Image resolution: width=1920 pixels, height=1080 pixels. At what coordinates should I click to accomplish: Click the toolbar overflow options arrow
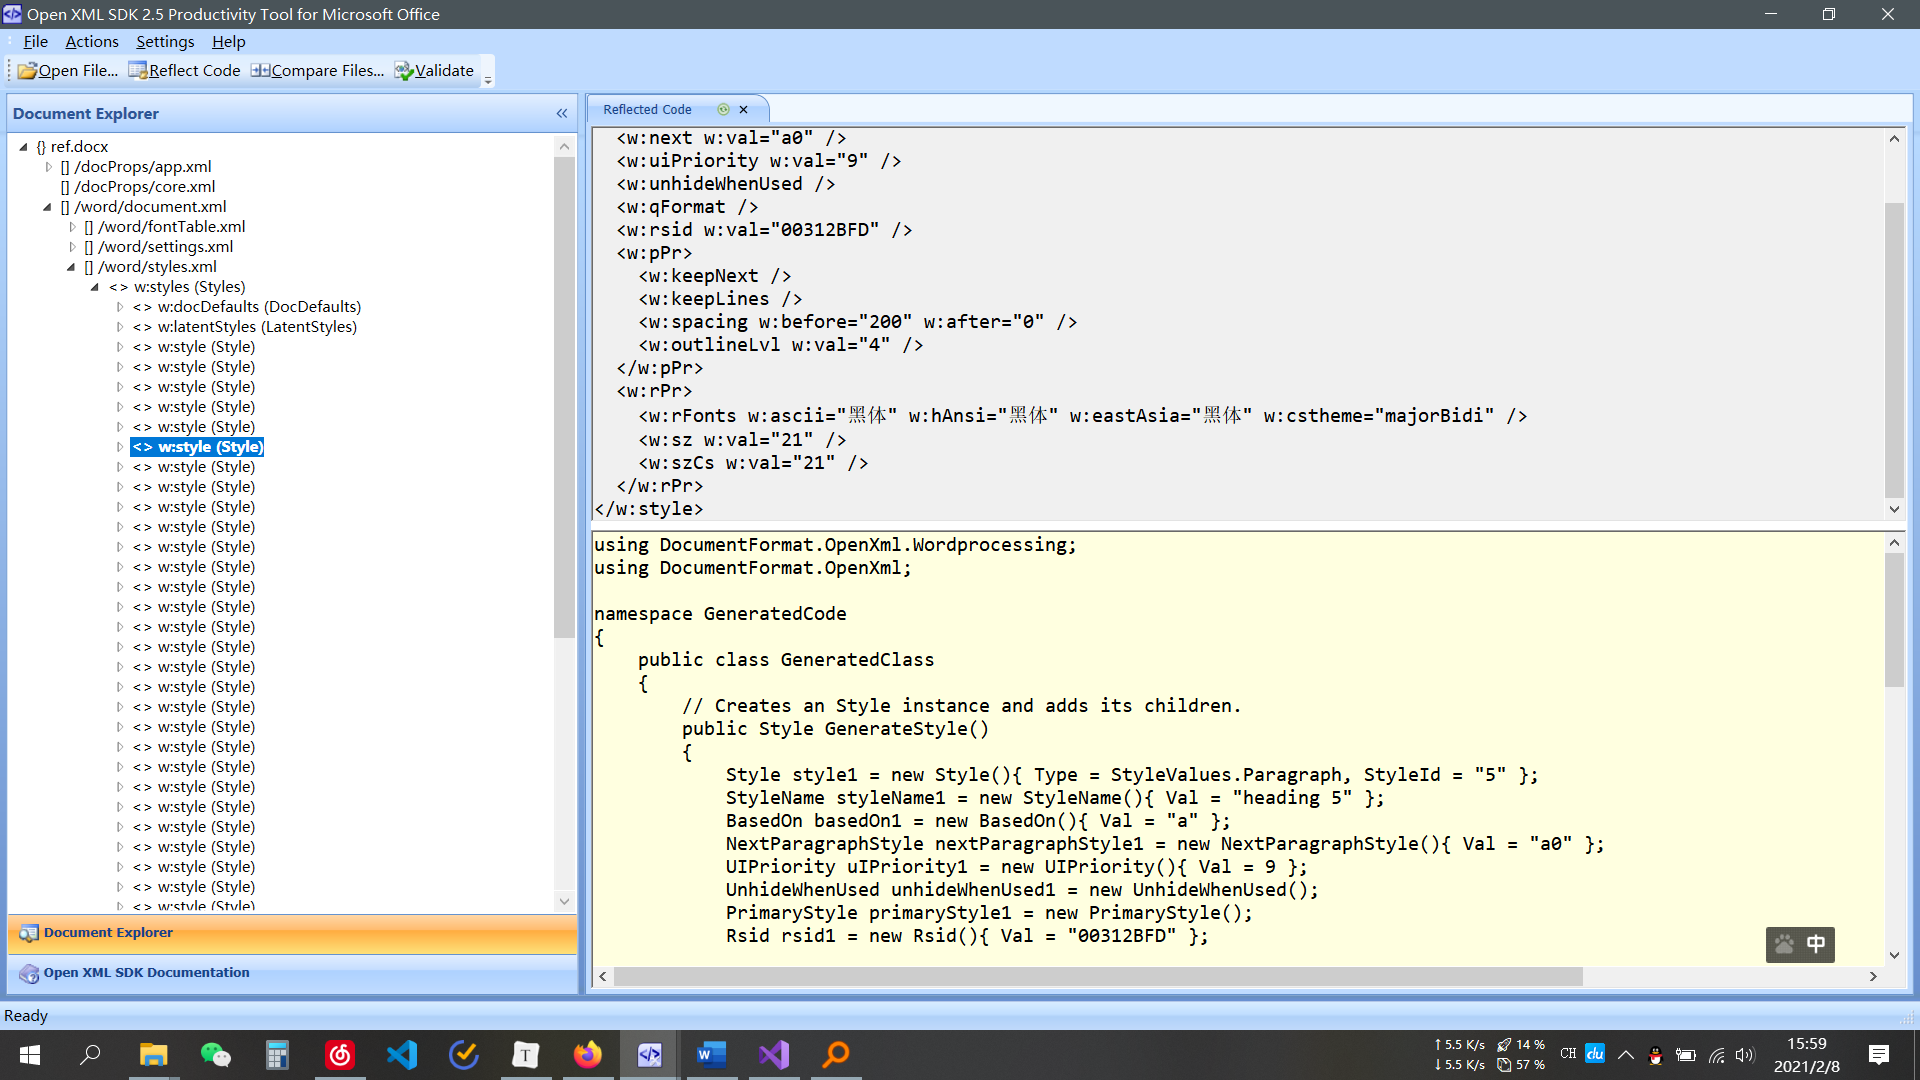tap(488, 78)
